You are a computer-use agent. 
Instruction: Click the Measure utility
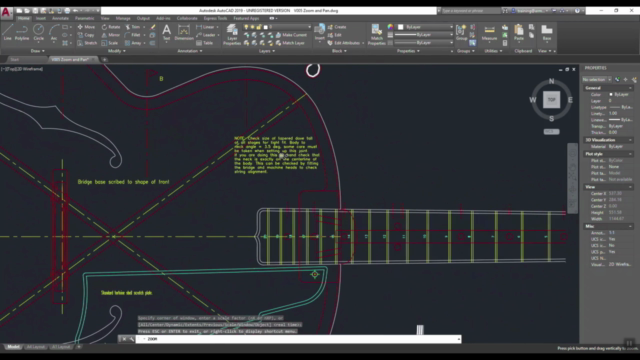pos(489,32)
